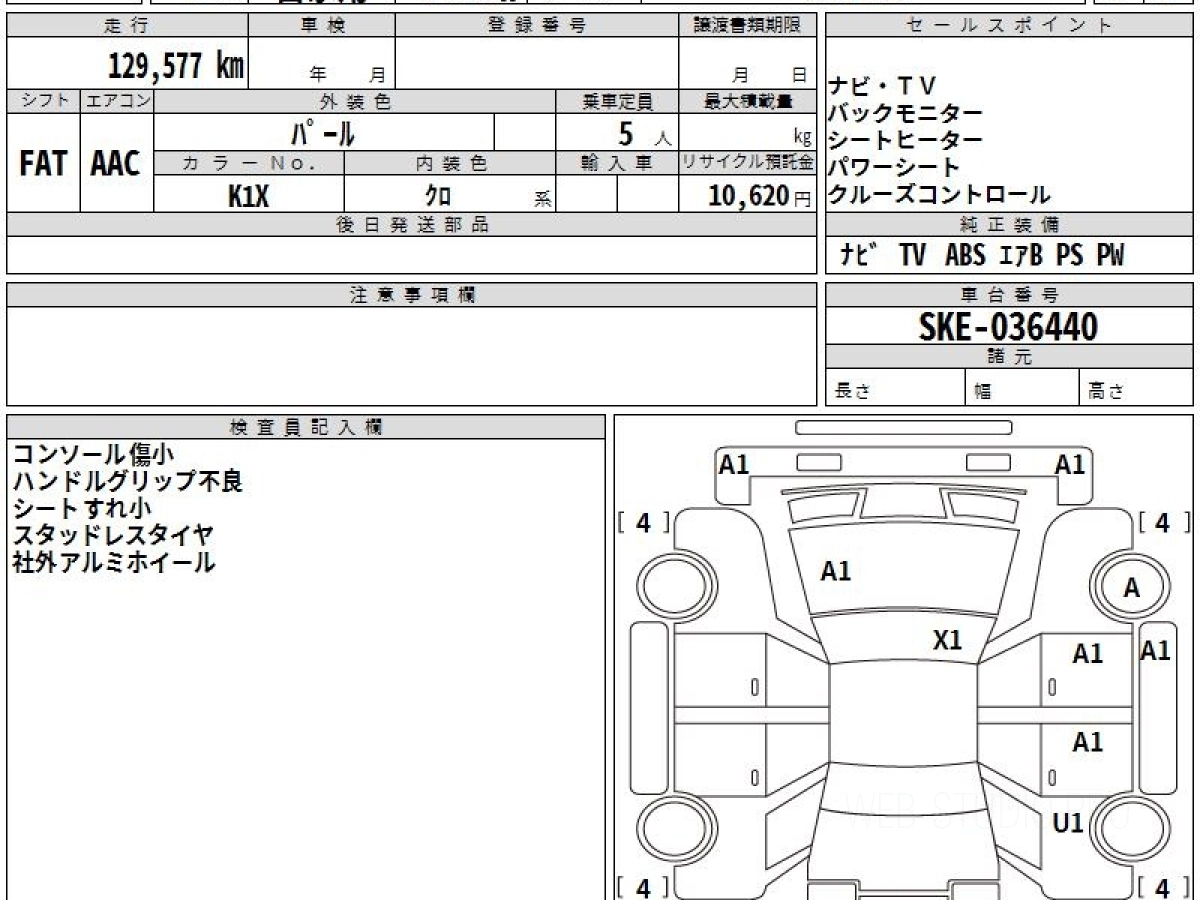The image size is (1200, 900).
Task: Click the 諸元 header
Action: 1010,357
